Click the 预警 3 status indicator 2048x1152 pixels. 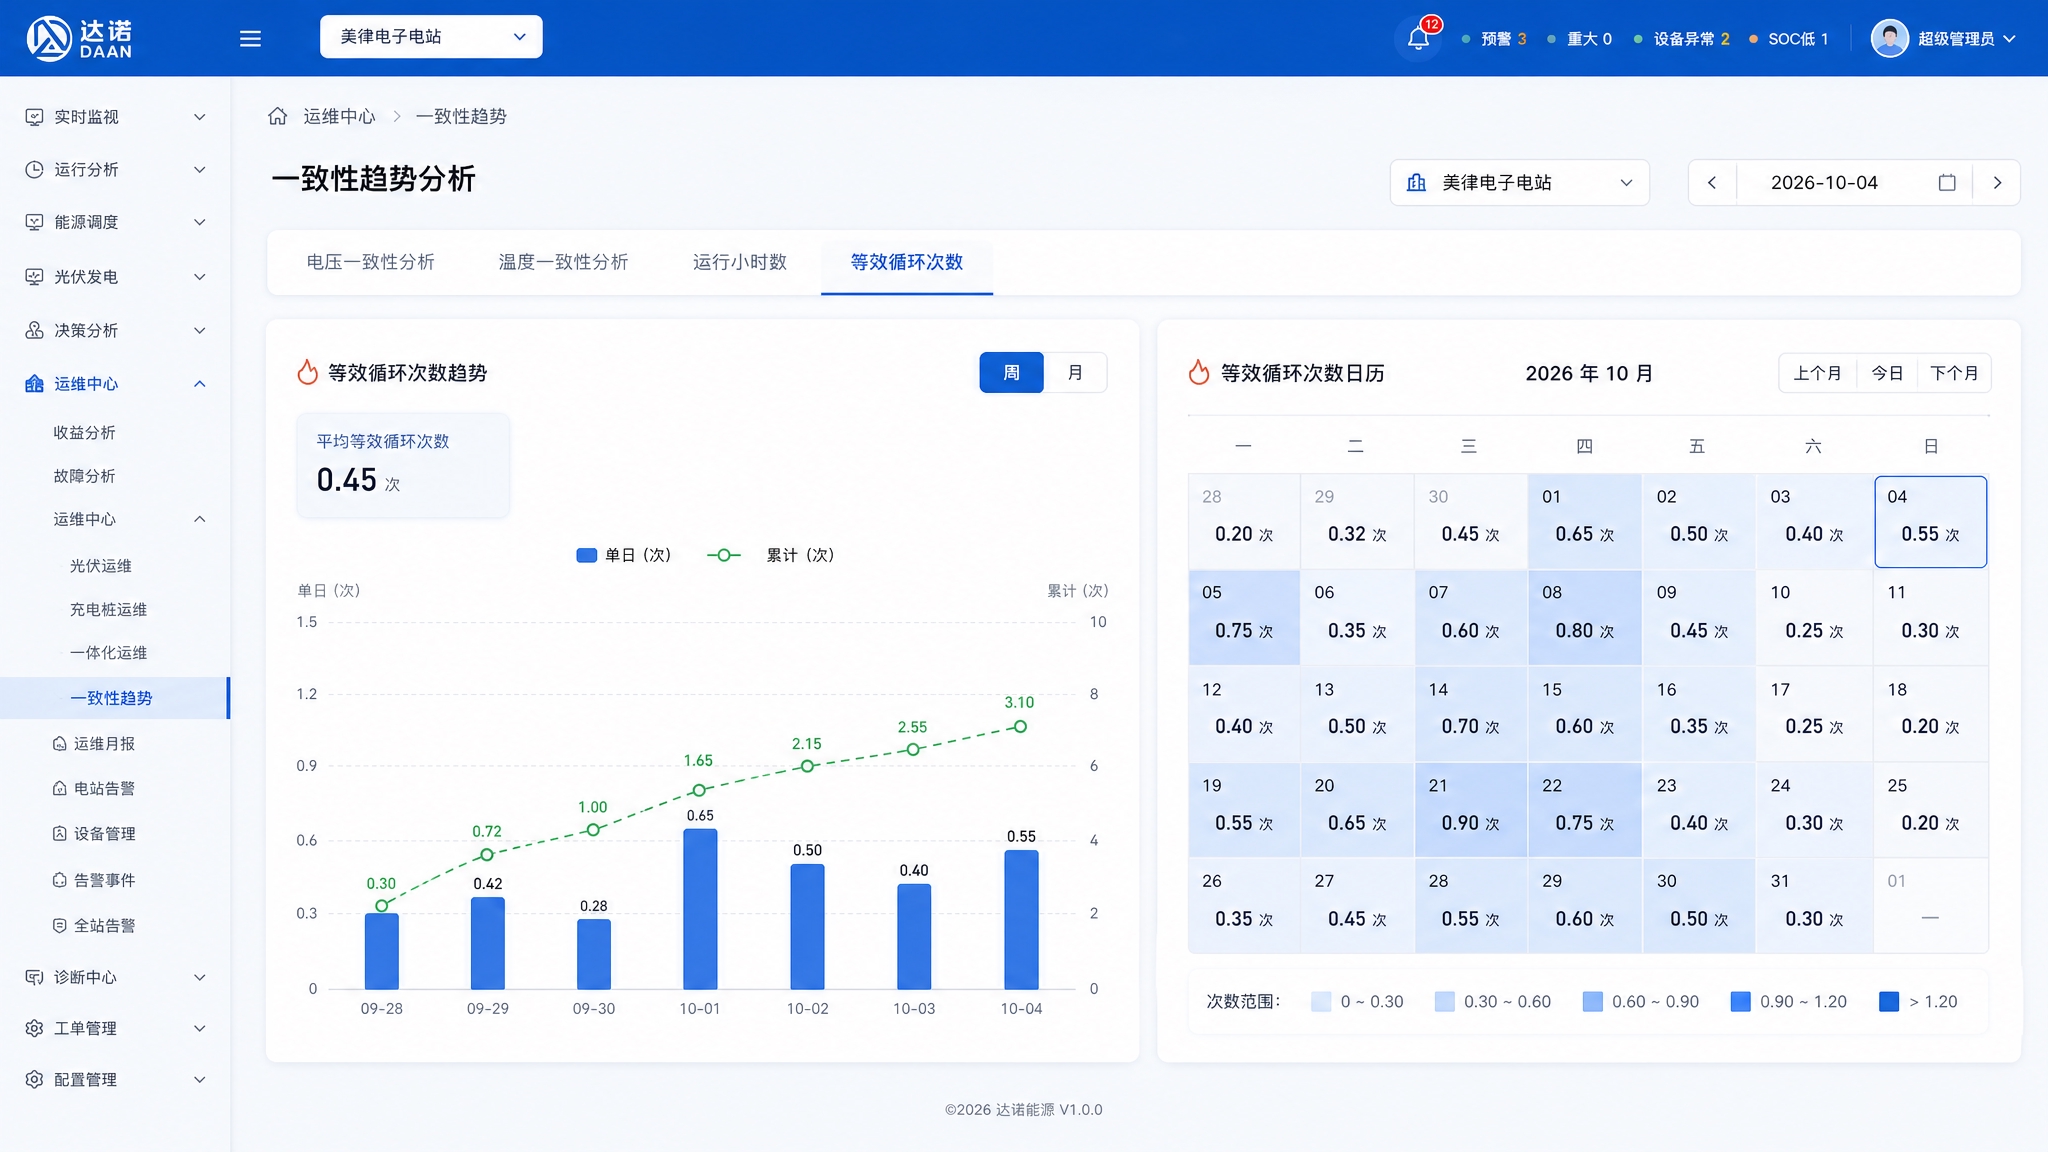tap(1494, 39)
